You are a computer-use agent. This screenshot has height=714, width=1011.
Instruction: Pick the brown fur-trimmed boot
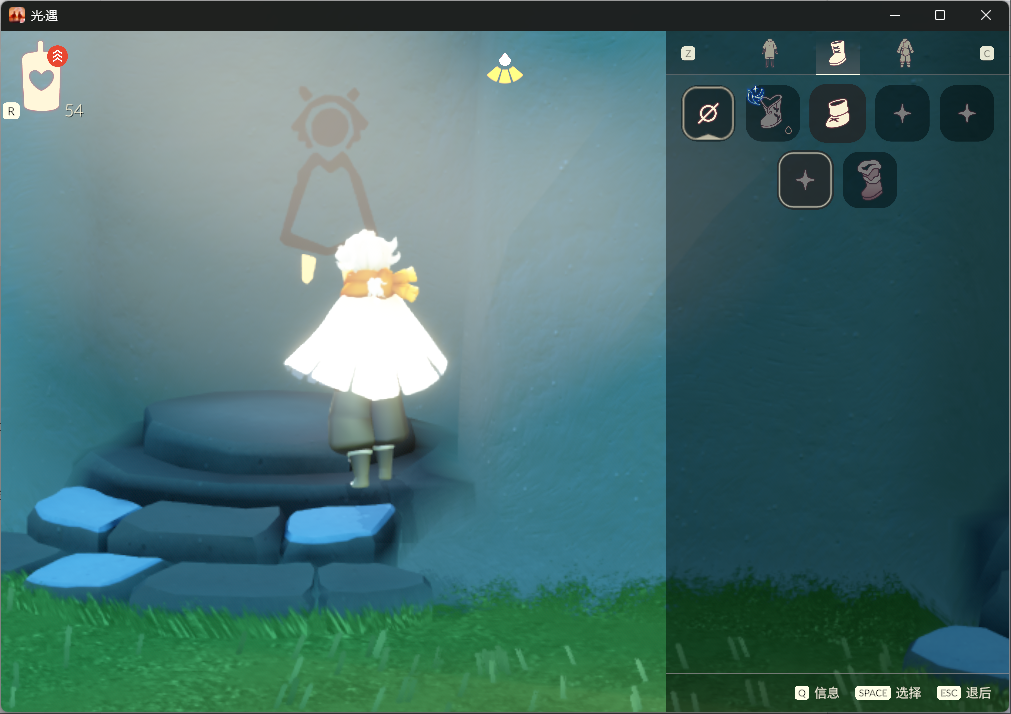[870, 180]
